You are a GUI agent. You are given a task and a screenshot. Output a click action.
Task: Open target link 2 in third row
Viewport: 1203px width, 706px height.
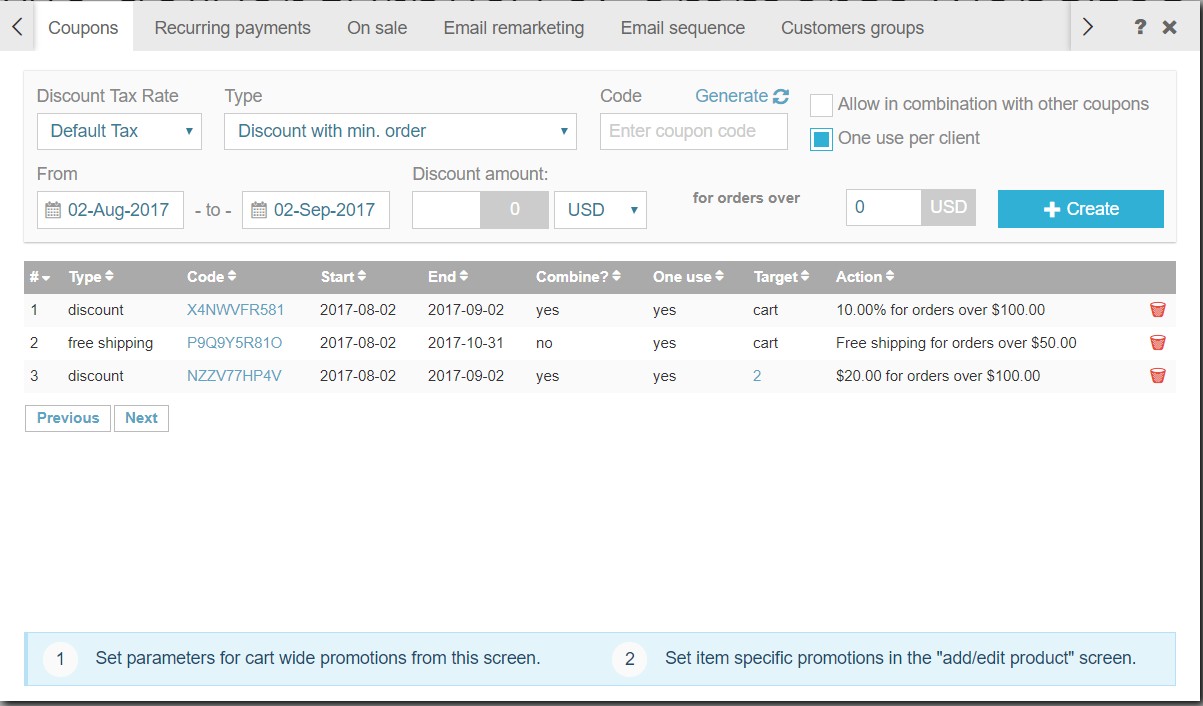pyautogui.click(x=757, y=376)
